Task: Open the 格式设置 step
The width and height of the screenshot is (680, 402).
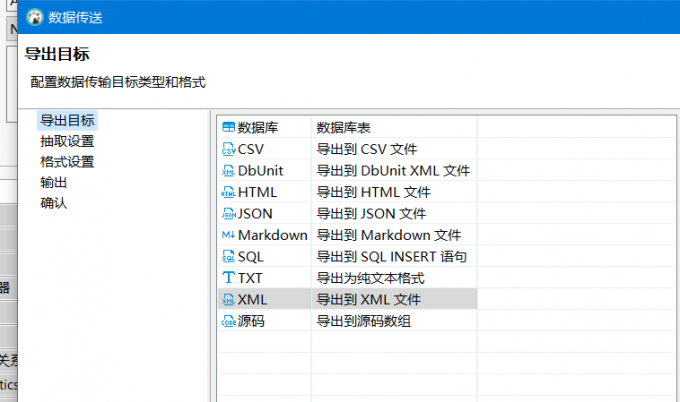Action: [x=67, y=162]
